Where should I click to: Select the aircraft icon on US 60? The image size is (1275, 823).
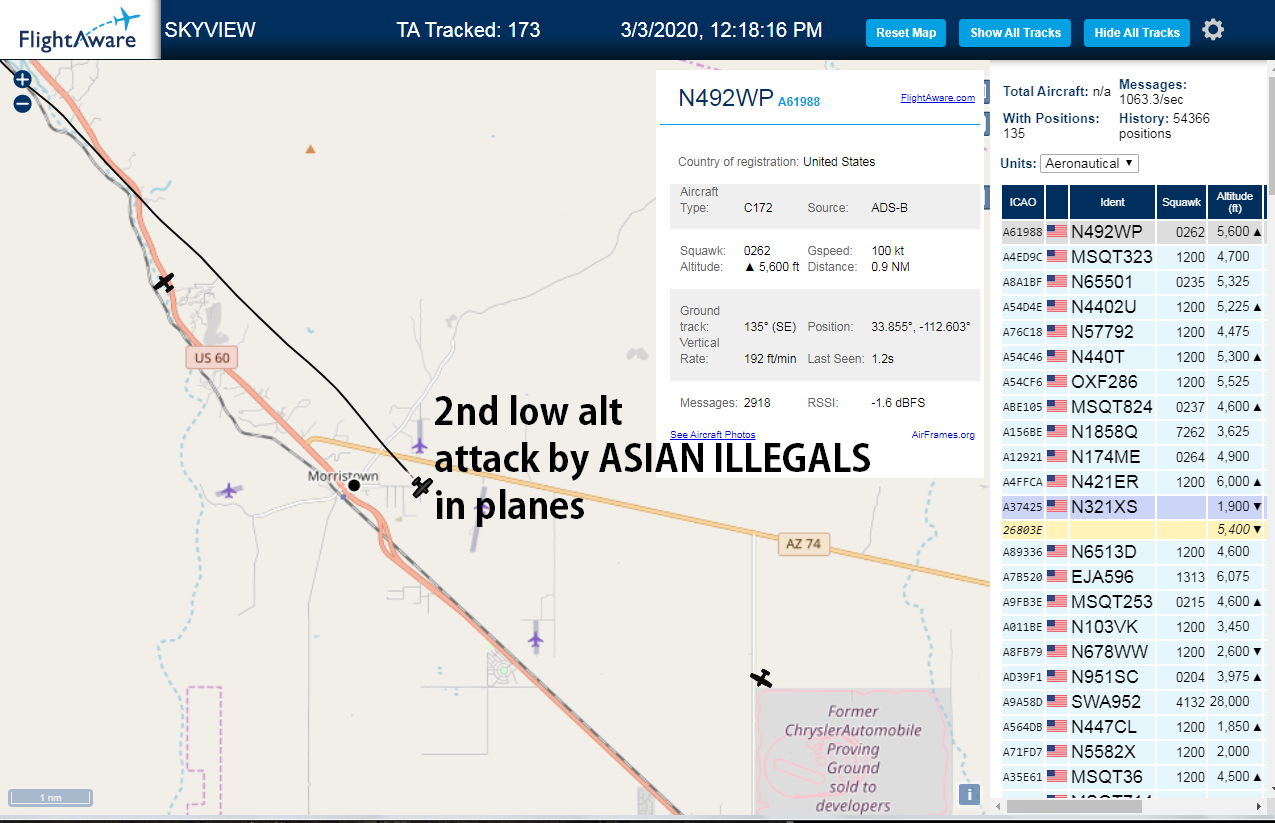(x=165, y=282)
